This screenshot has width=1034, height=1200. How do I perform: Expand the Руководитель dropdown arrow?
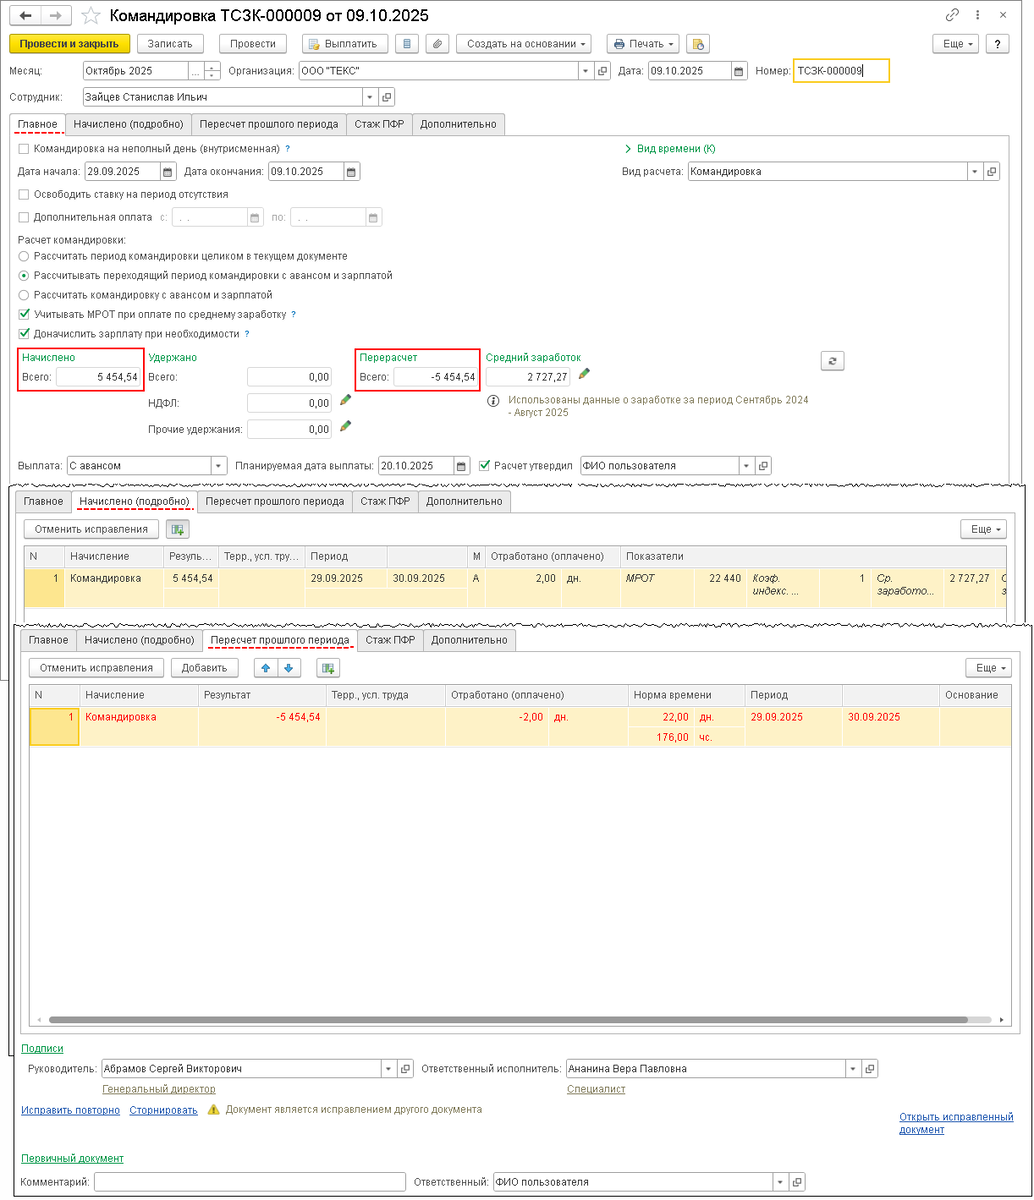[x=389, y=1068]
